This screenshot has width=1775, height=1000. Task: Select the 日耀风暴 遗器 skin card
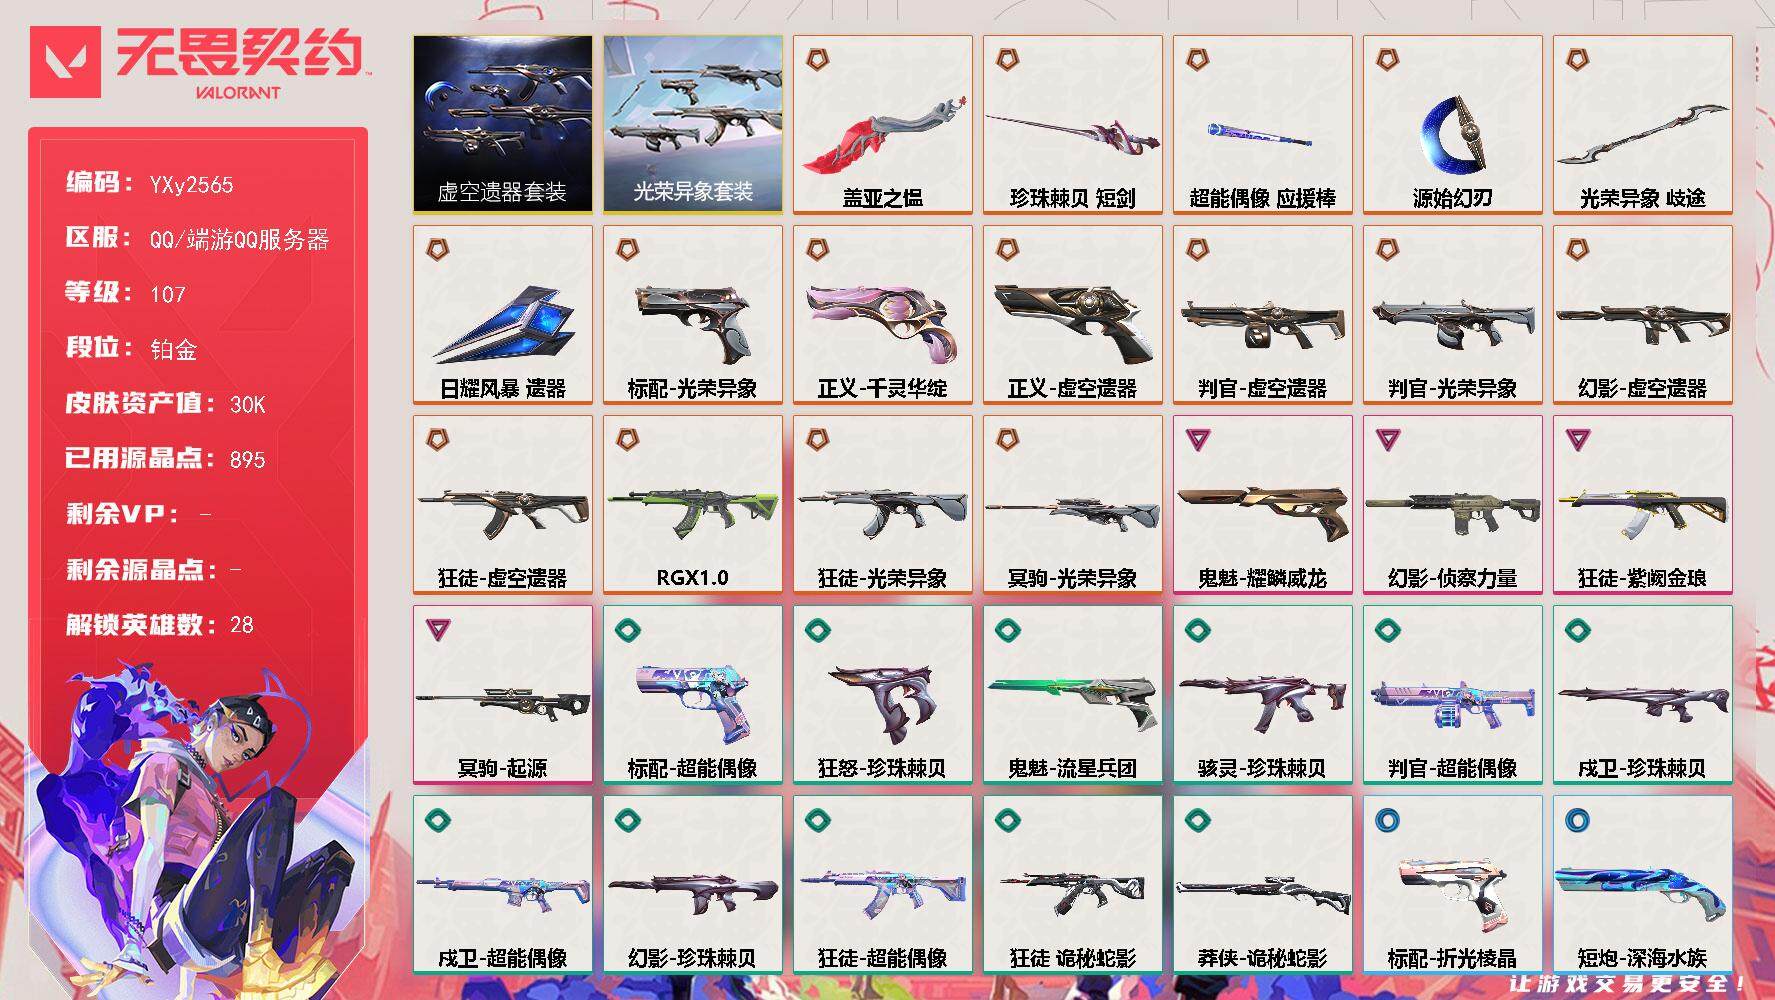point(502,314)
